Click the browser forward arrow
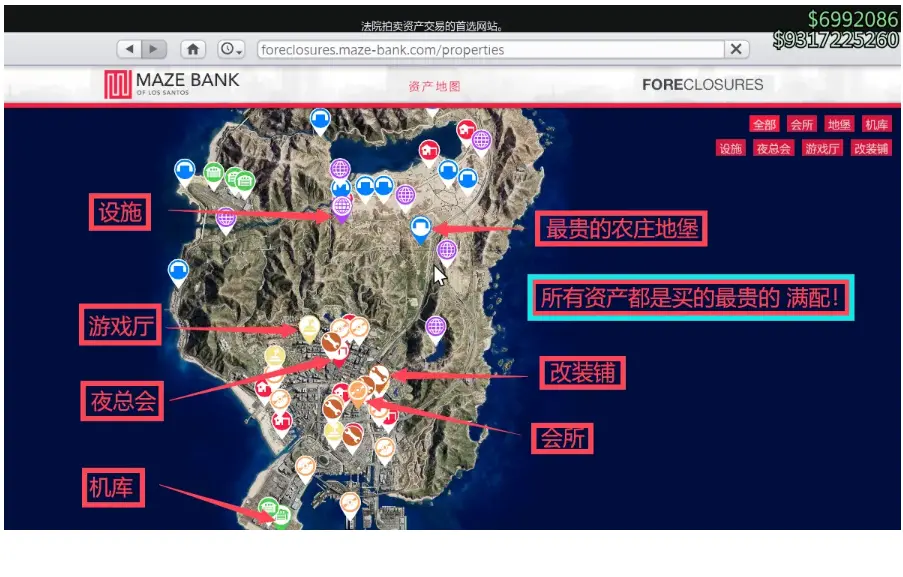The width and height of the screenshot is (903, 577). click(x=154, y=49)
